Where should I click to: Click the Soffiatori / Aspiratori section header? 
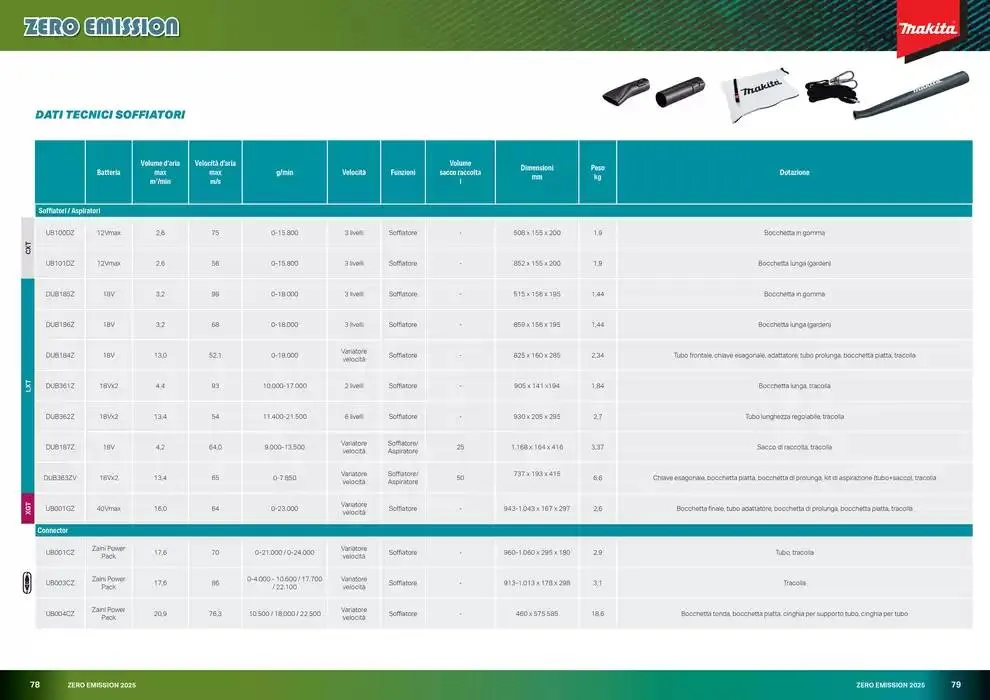[69, 211]
